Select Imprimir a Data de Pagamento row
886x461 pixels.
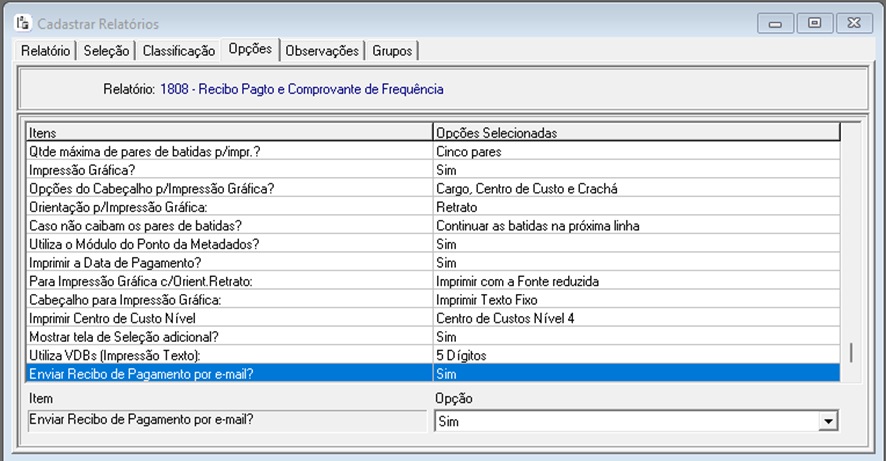point(228,263)
